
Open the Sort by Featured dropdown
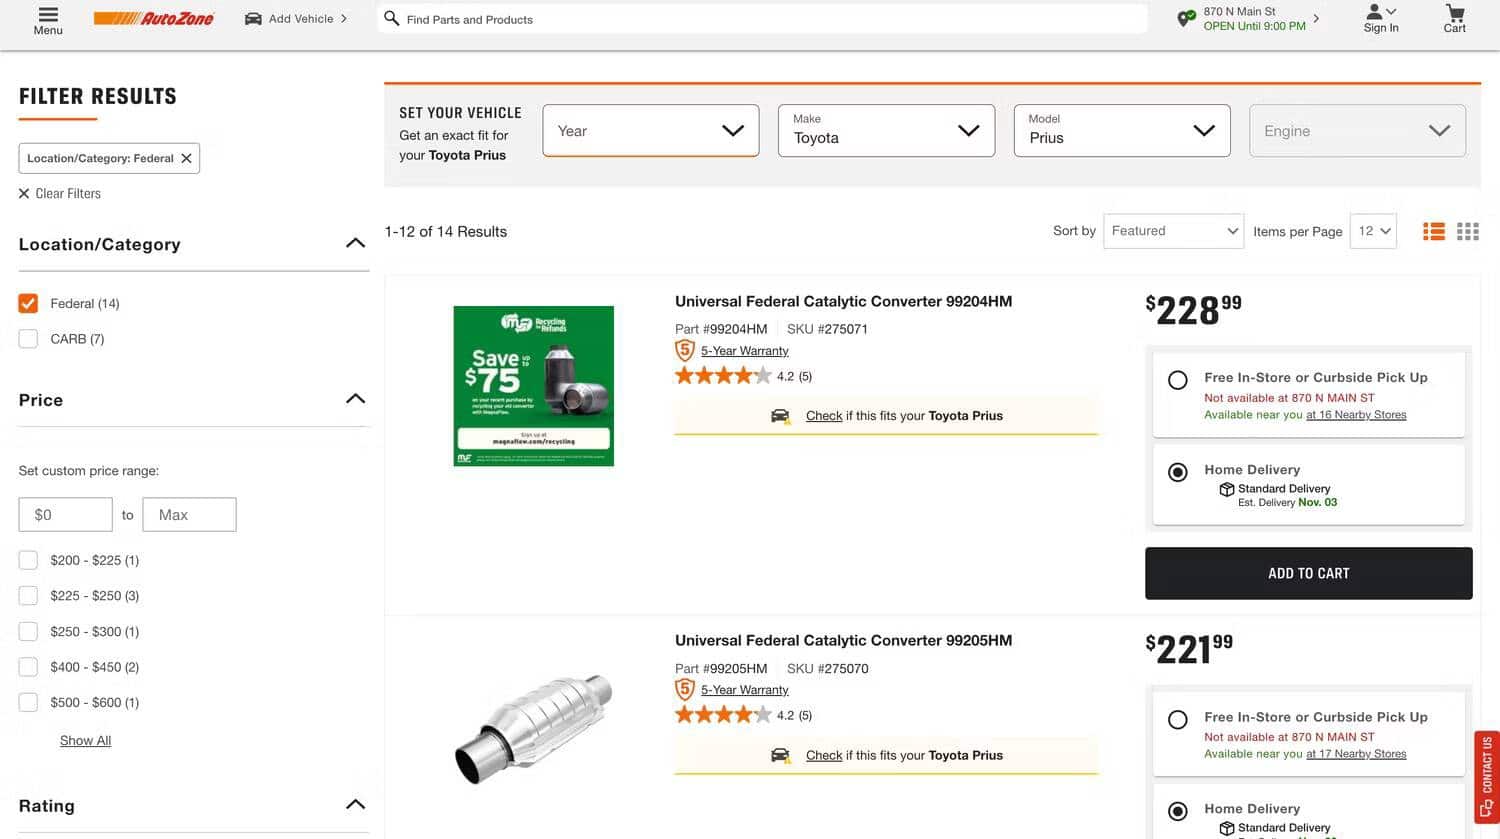(1173, 231)
